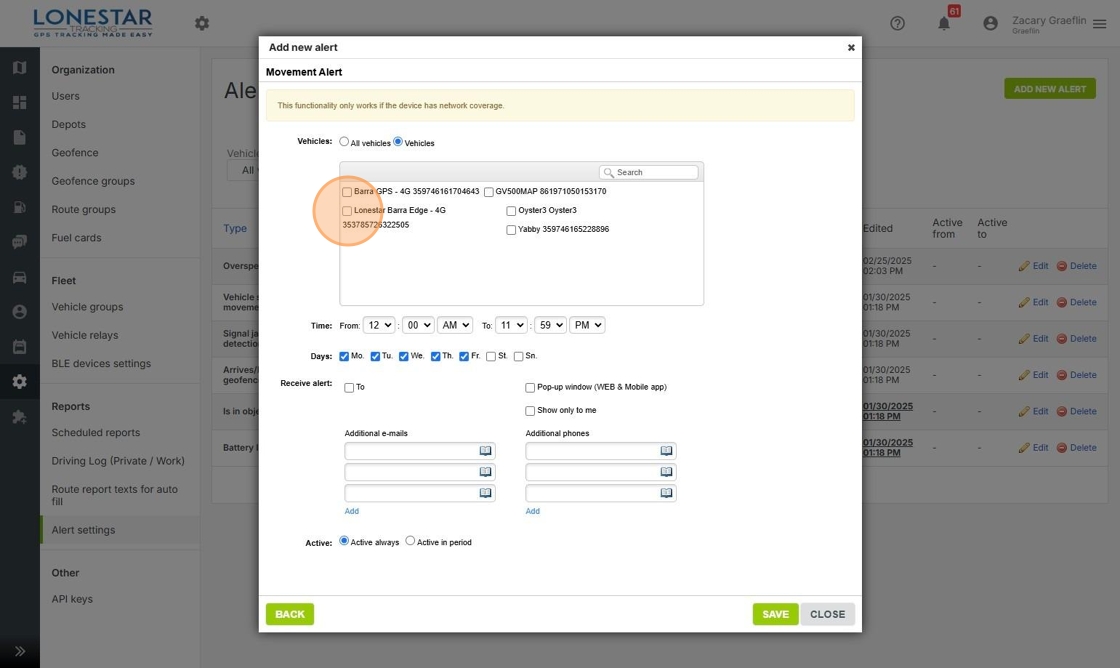Open the fuel pump icon in sidebar
The height and width of the screenshot is (668, 1120).
[x=19, y=207]
